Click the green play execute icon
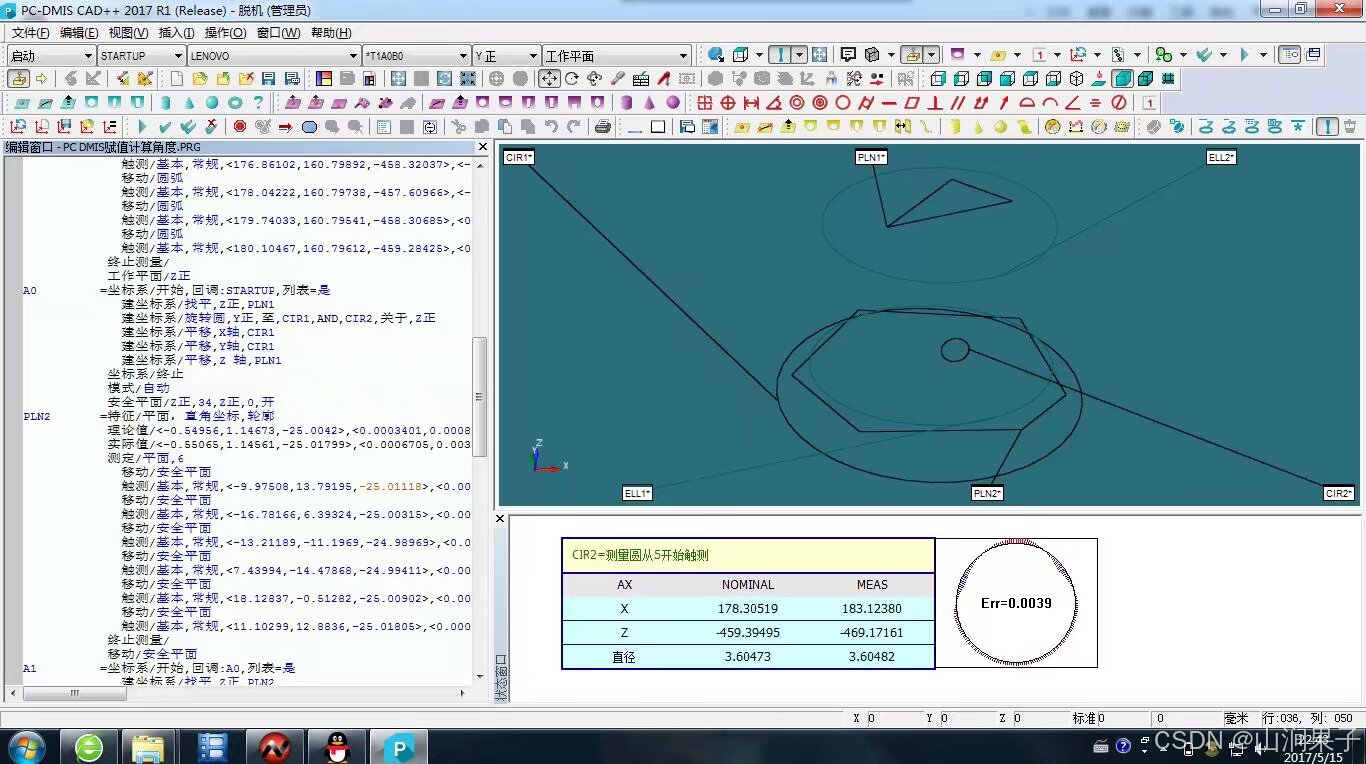The image size is (1366, 764). pos(142,126)
